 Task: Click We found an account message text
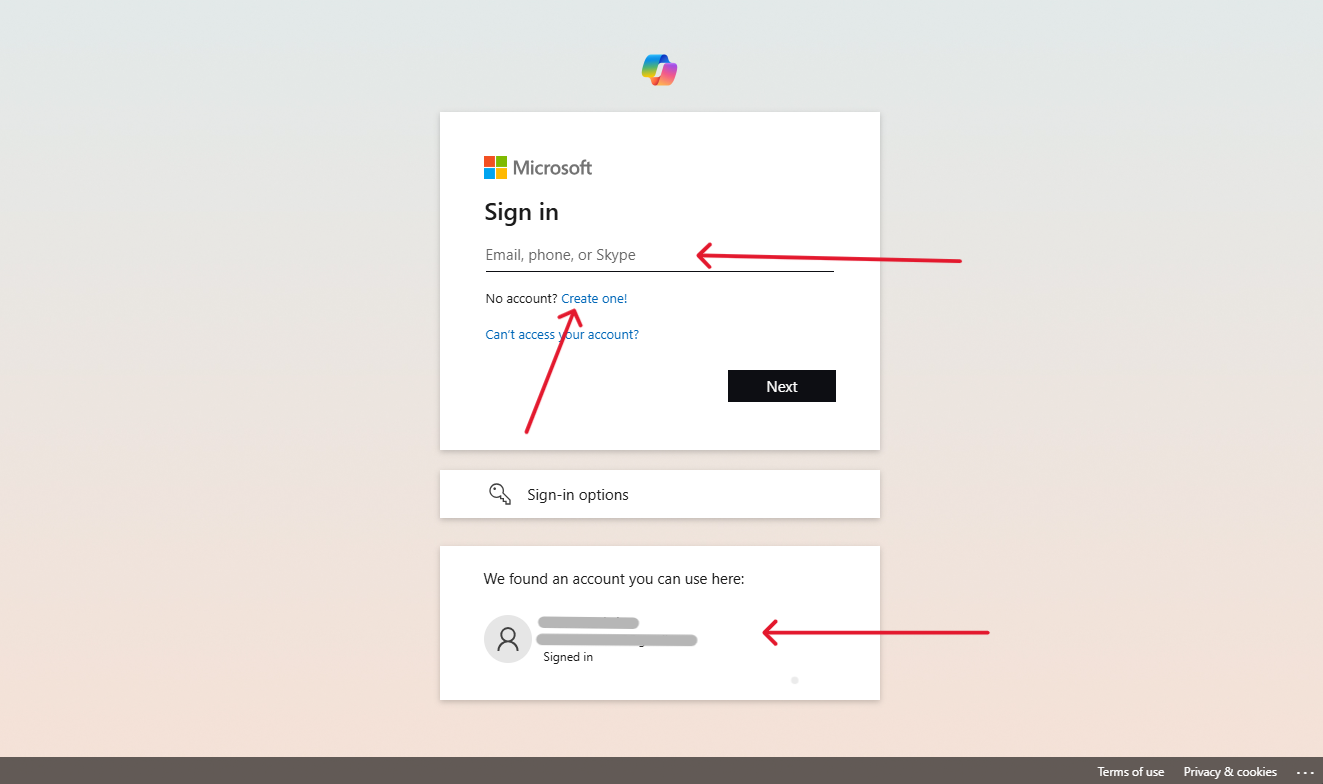pos(614,579)
